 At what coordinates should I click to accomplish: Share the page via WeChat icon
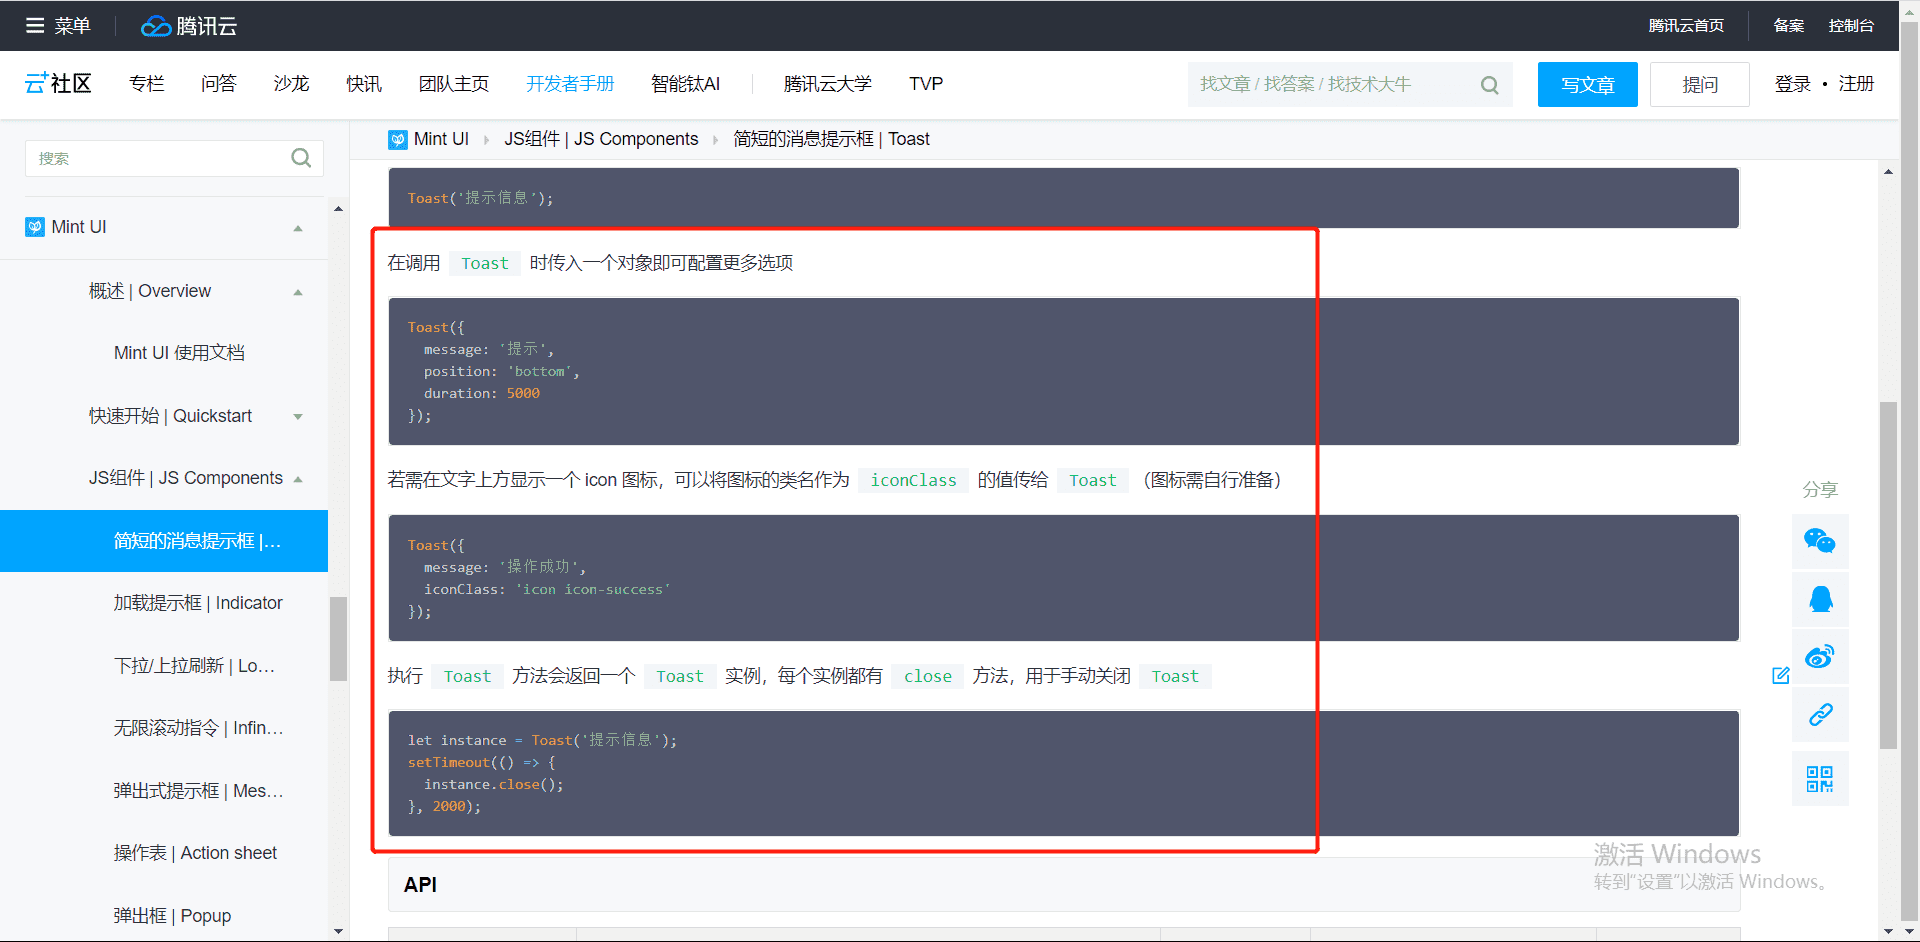click(x=1820, y=541)
